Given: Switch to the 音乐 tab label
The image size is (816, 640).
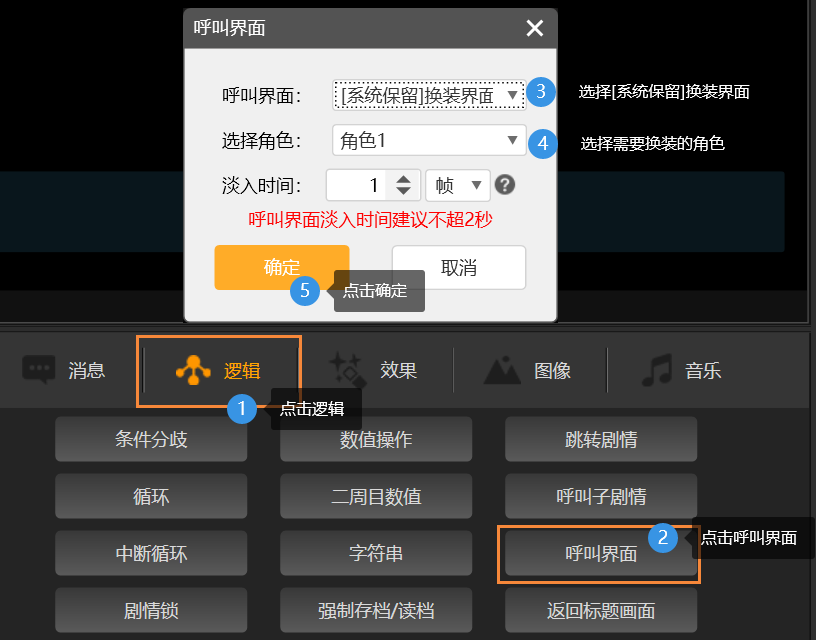Looking at the screenshot, I should tap(703, 371).
